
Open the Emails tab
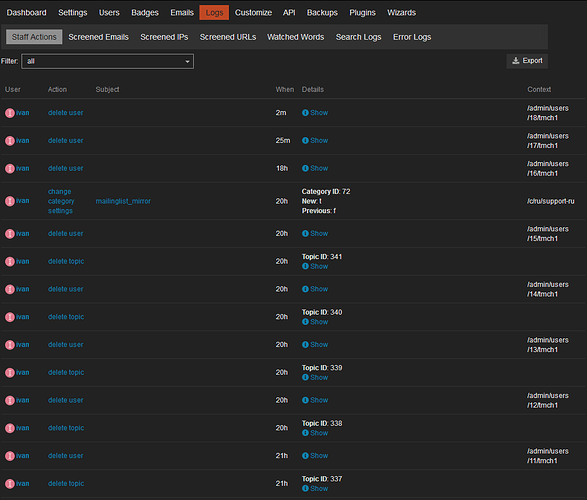point(182,13)
